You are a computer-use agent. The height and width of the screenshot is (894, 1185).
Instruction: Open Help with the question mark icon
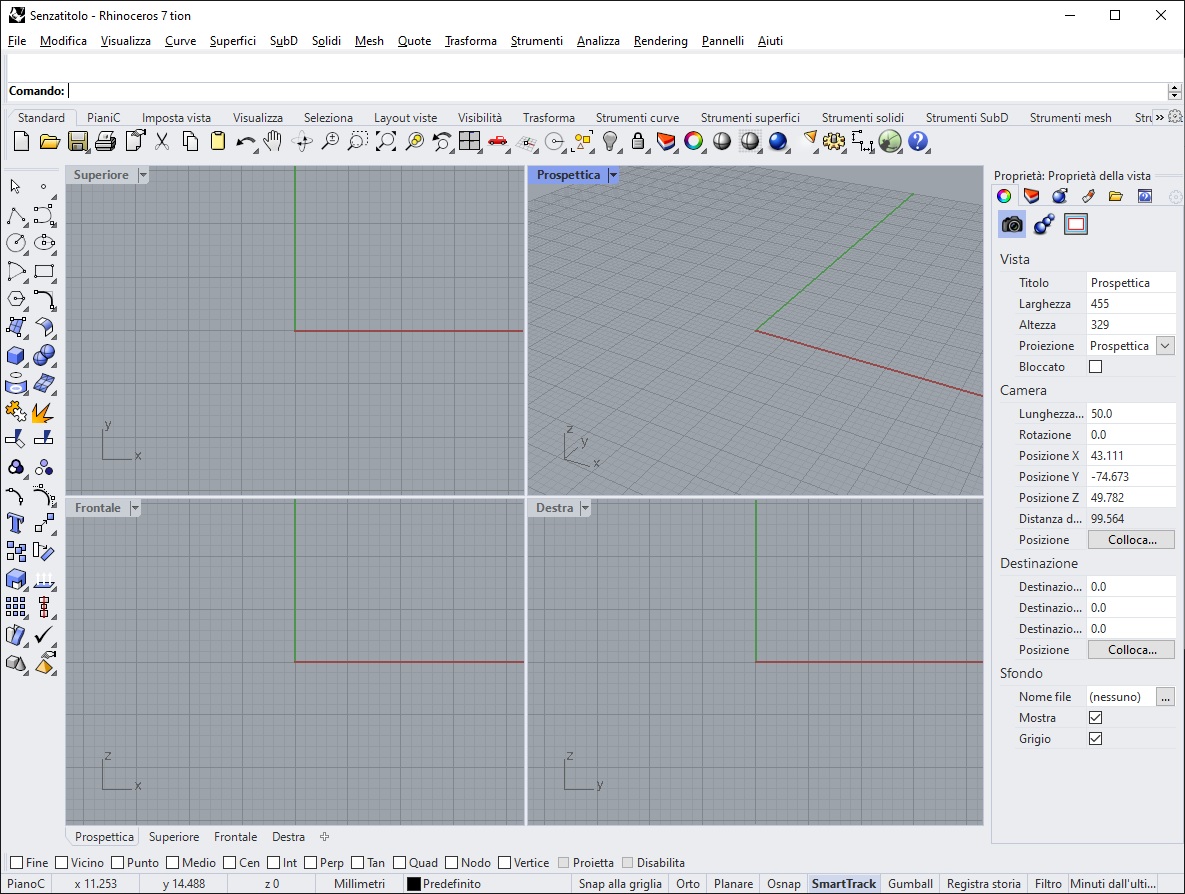(917, 141)
